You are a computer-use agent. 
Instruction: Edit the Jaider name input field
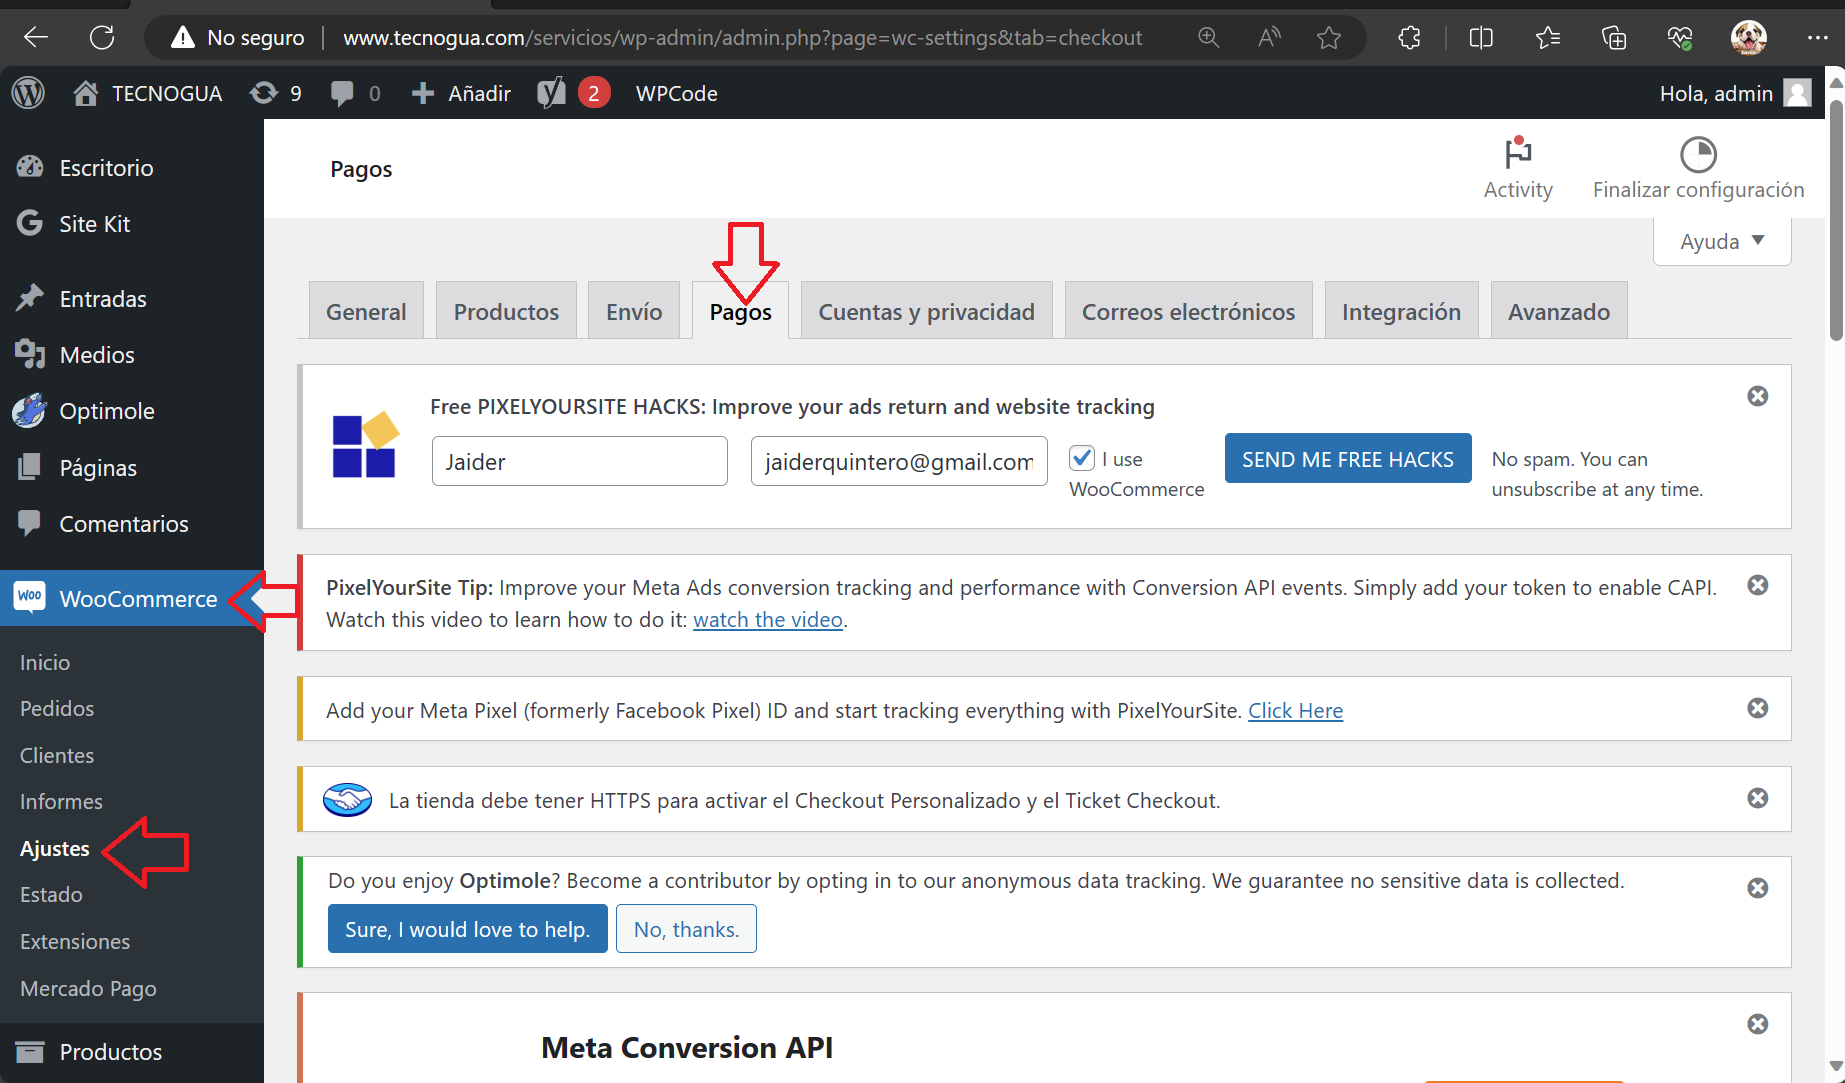point(579,461)
